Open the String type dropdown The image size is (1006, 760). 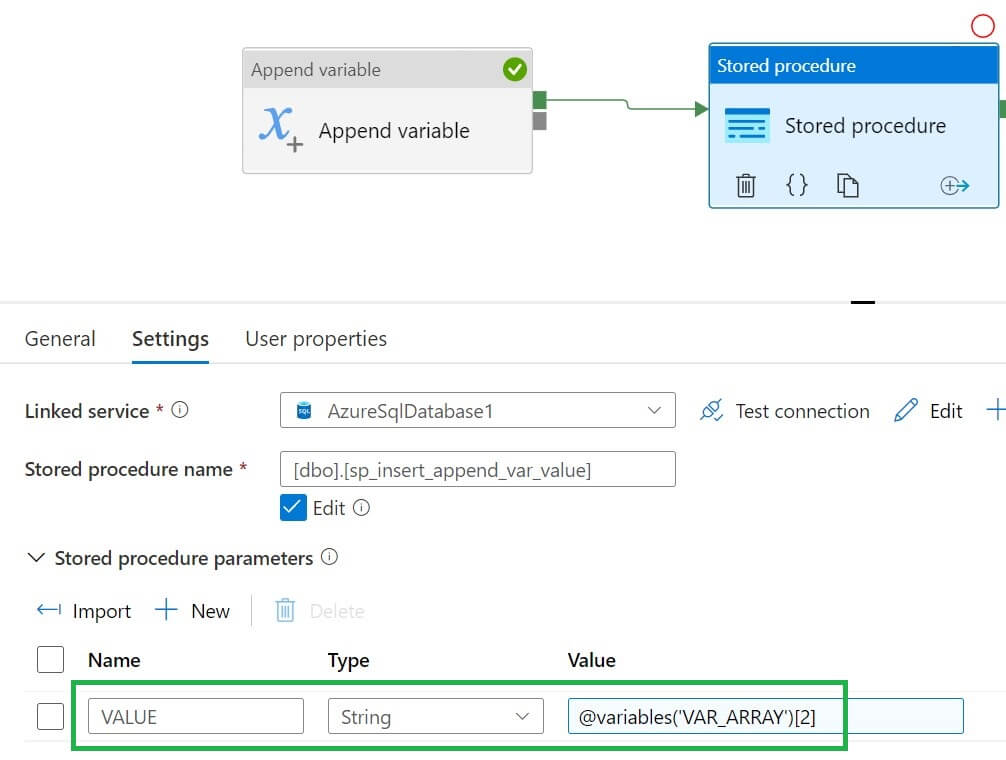[x=435, y=716]
